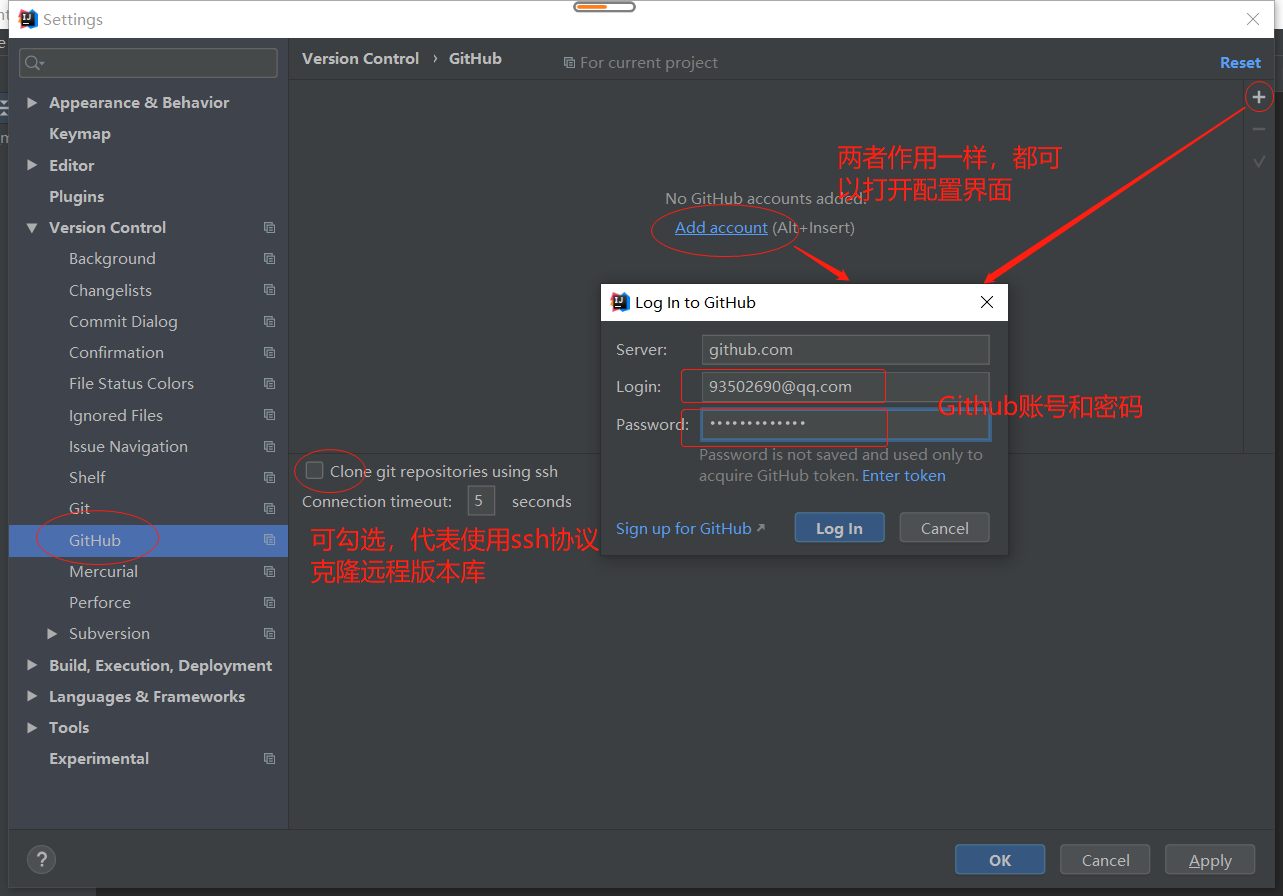Click the help question mark button

tap(41, 859)
